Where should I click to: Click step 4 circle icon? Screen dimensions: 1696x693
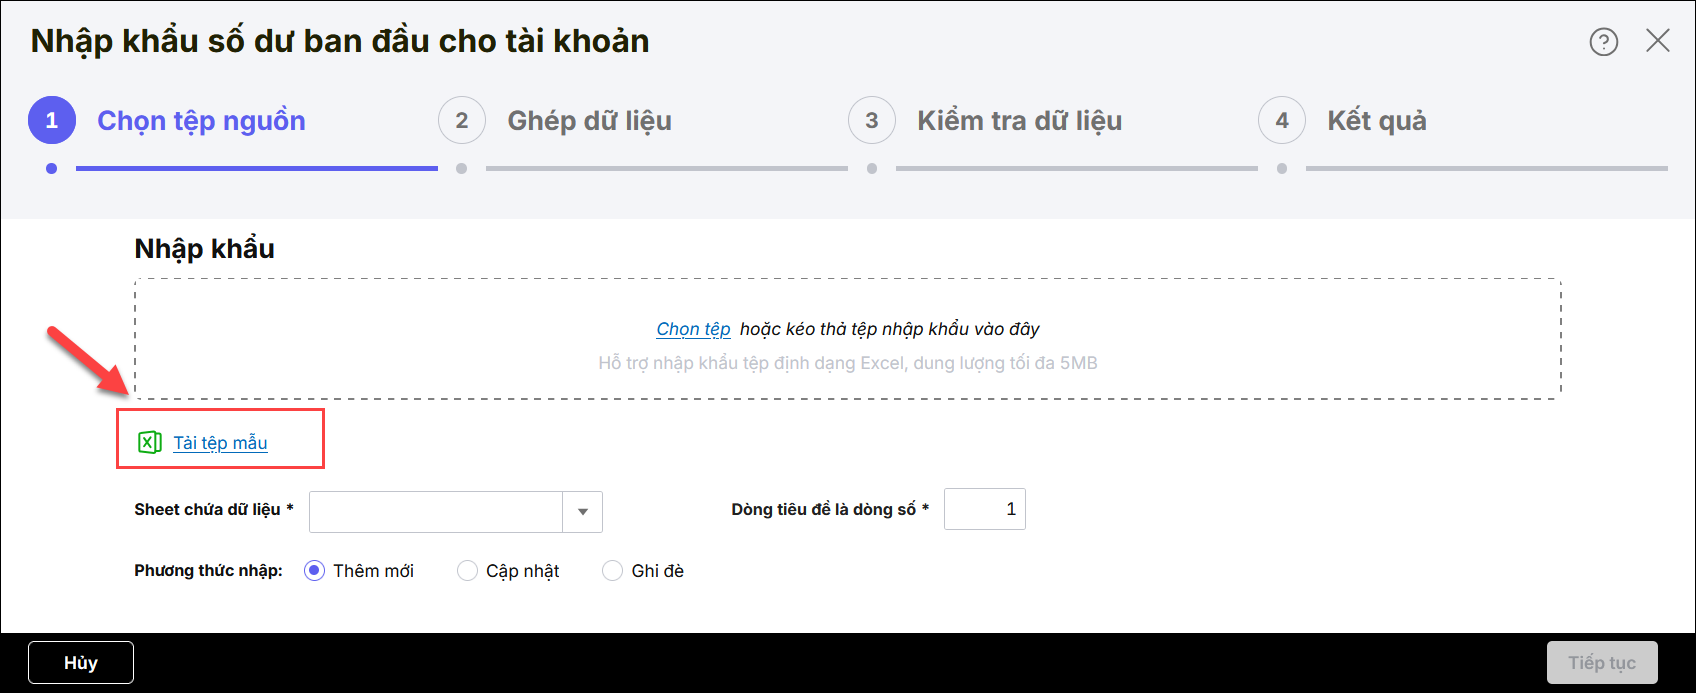click(1281, 121)
